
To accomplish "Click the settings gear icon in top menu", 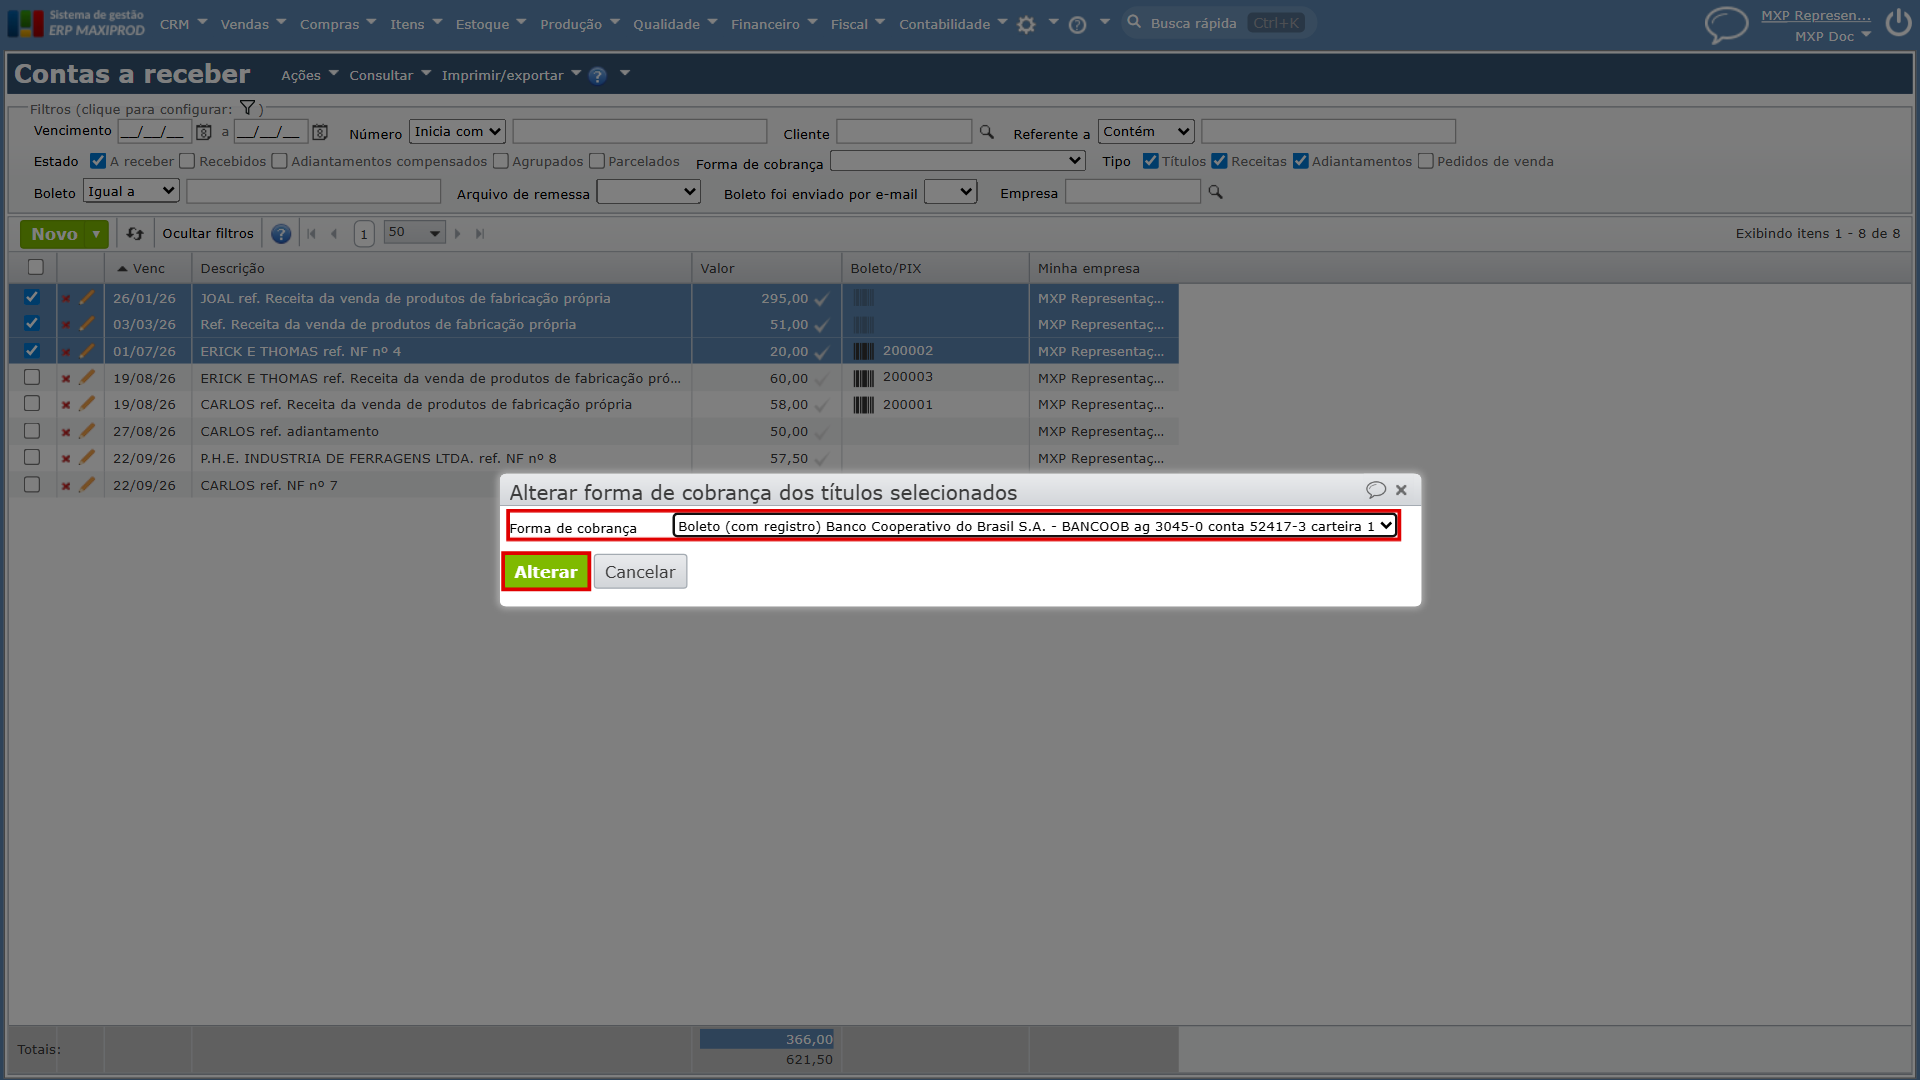I will click(1026, 25).
